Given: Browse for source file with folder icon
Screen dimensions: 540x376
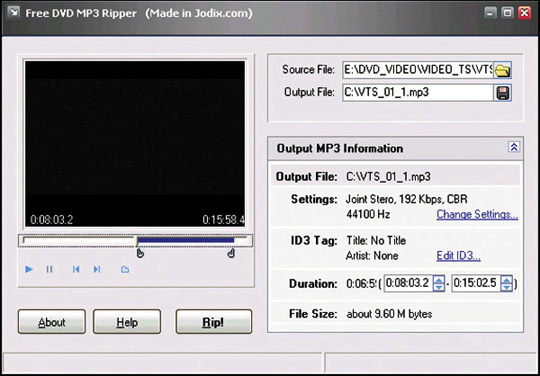Looking at the screenshot, I should 502,70.
